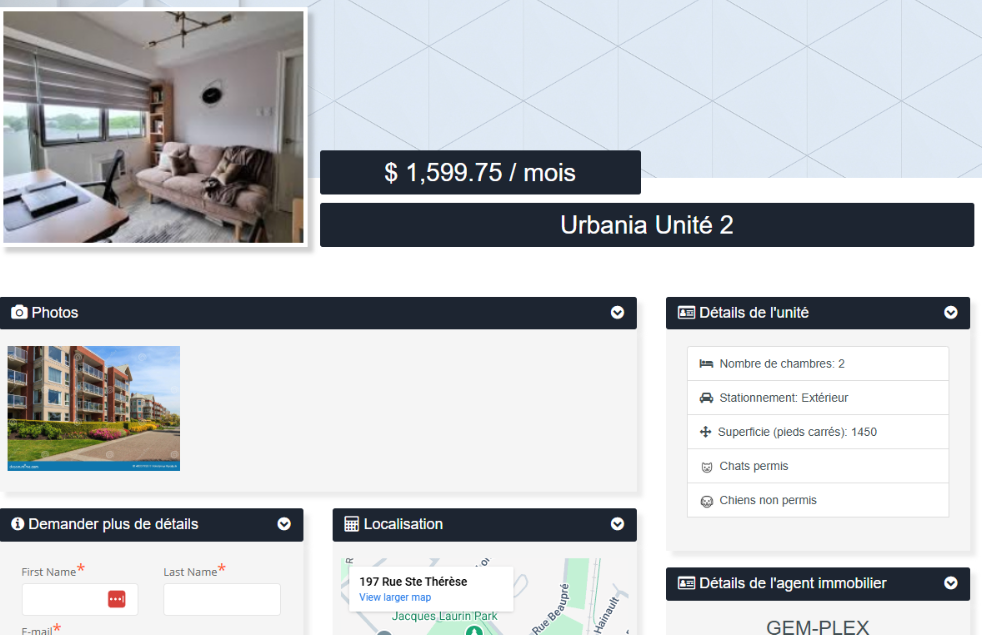Click the camera icon in Photos header
Image resolution: width=982 pixels, height=641 pixels.
click(x=19, y=313)
